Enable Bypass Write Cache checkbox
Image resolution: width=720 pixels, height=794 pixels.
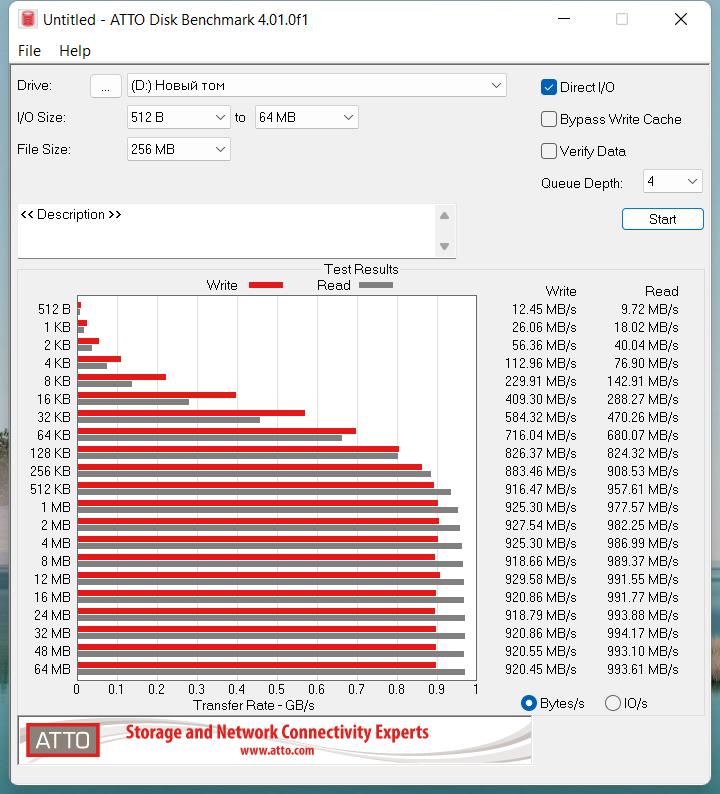(x=549, y=119)
